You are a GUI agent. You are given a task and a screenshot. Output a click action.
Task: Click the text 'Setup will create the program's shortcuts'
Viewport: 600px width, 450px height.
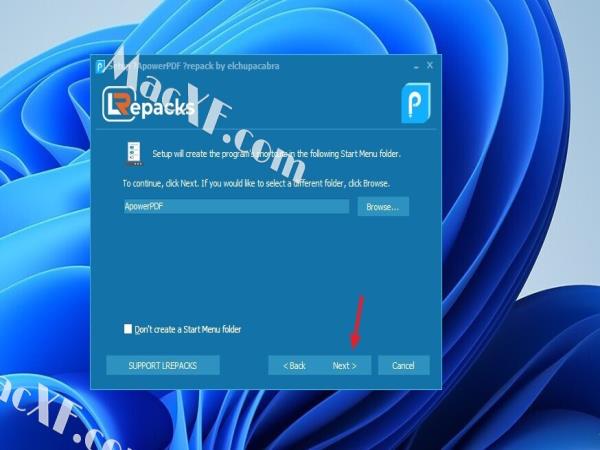(x=220, y=154)
